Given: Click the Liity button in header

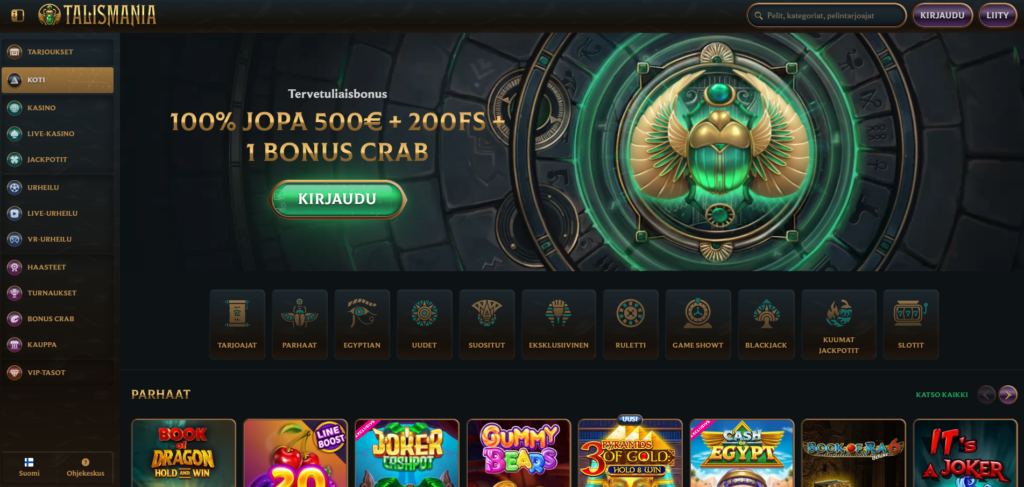Looking at the screenshot, I should [x=997, y=15].
